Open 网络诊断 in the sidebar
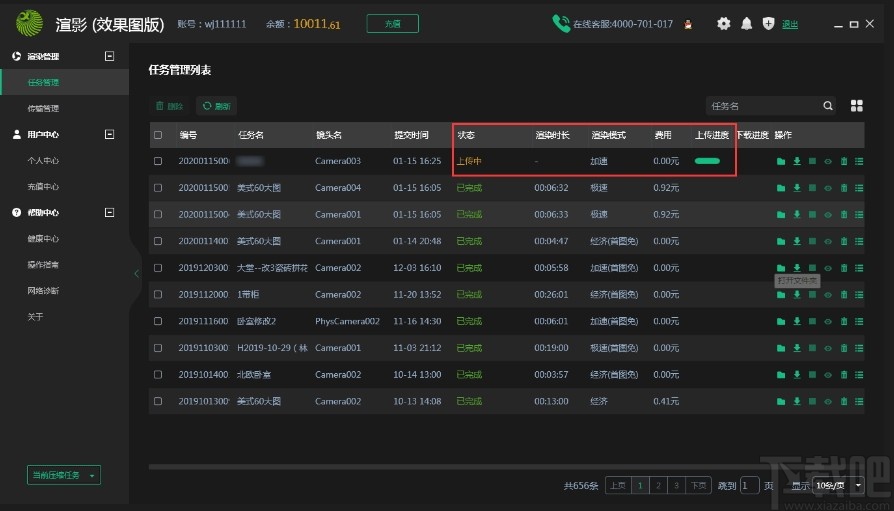This screenshot has height=511, width=894. tap(43, 291)
